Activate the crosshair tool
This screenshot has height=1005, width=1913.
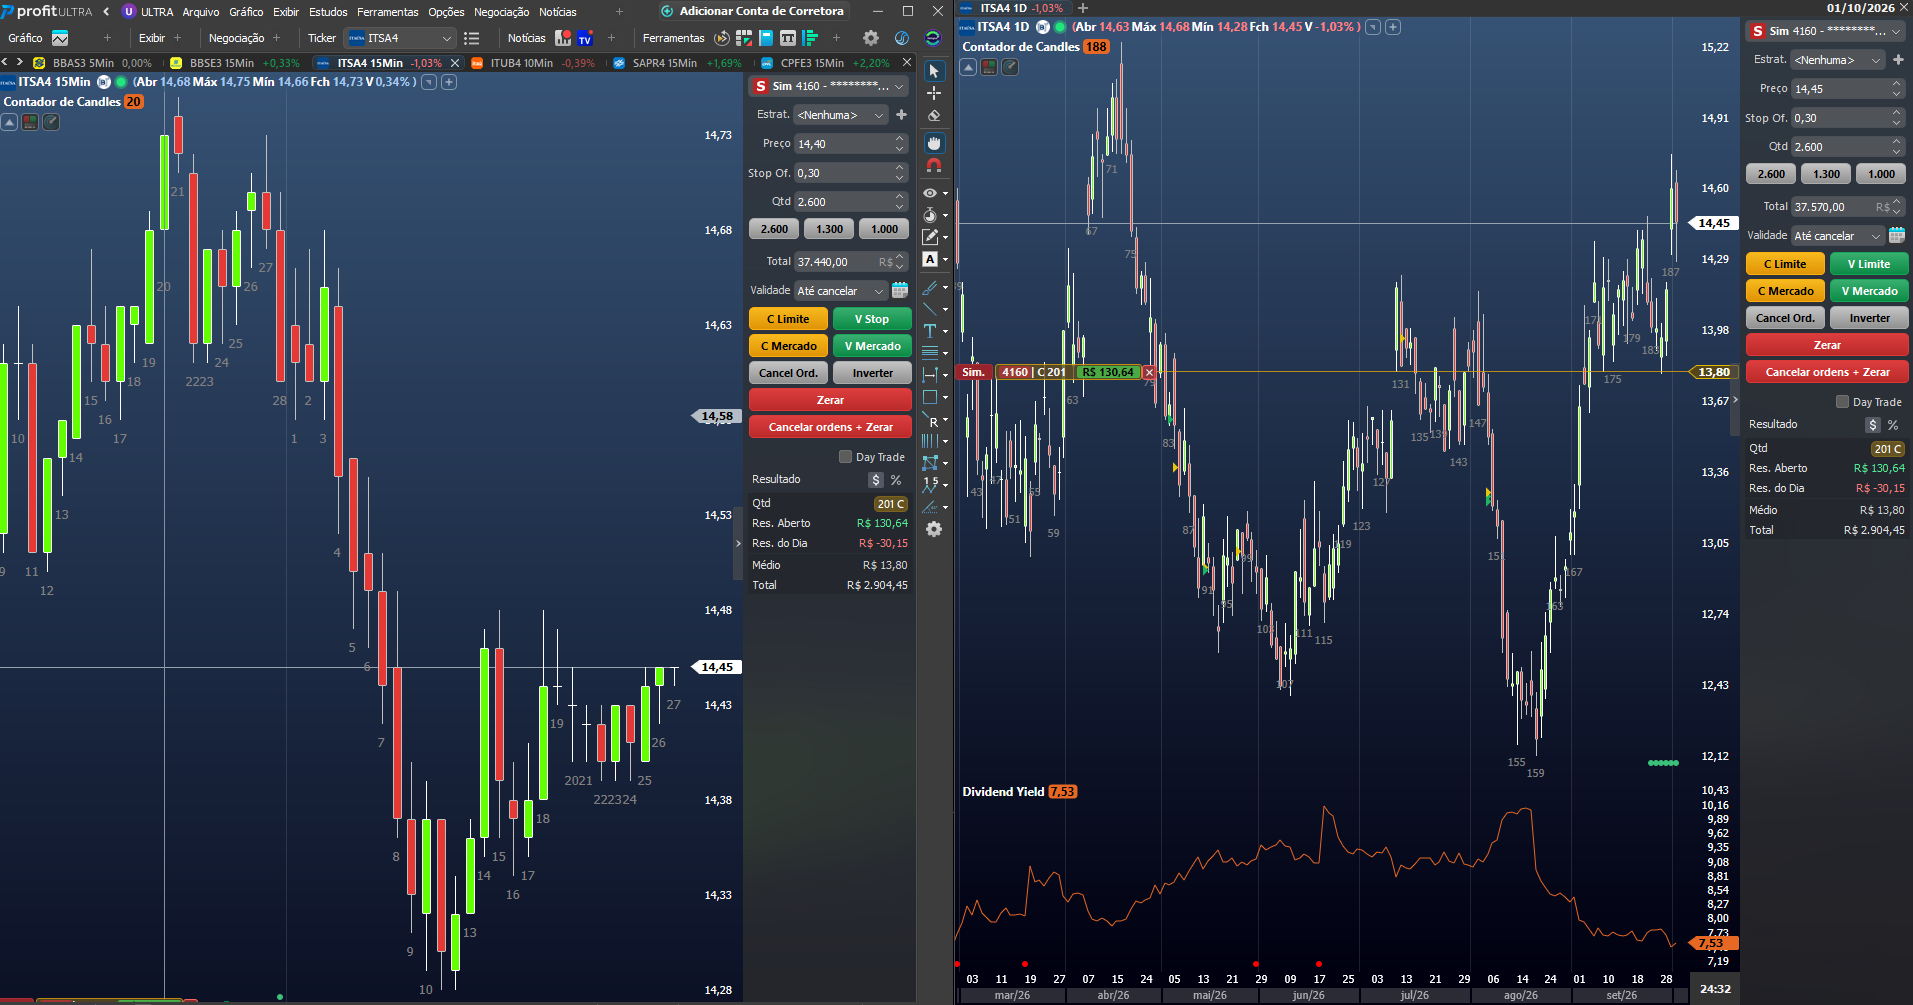934,93
